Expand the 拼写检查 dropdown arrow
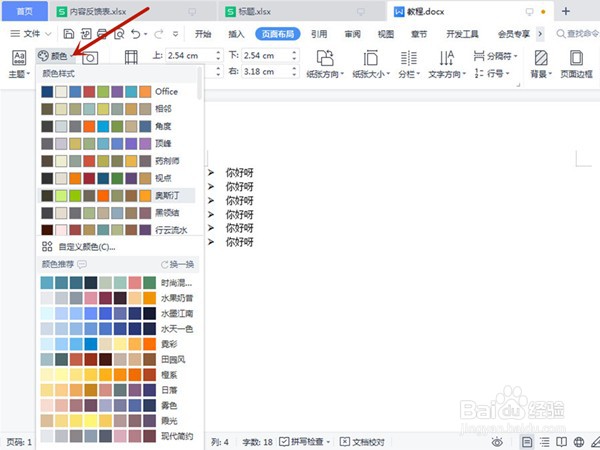The height and width of the screenshot is (450, 600). click(328, 442)
